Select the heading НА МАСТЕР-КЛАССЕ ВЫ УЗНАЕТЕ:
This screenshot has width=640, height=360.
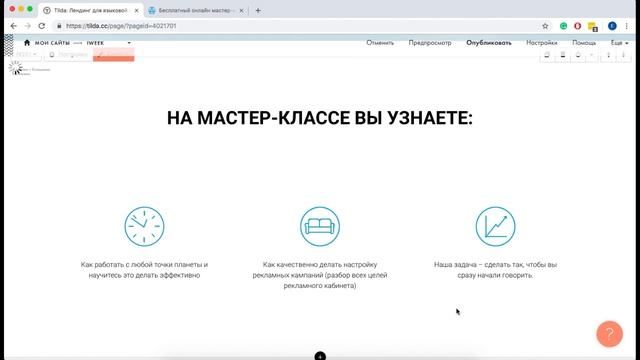pos(320,118)
